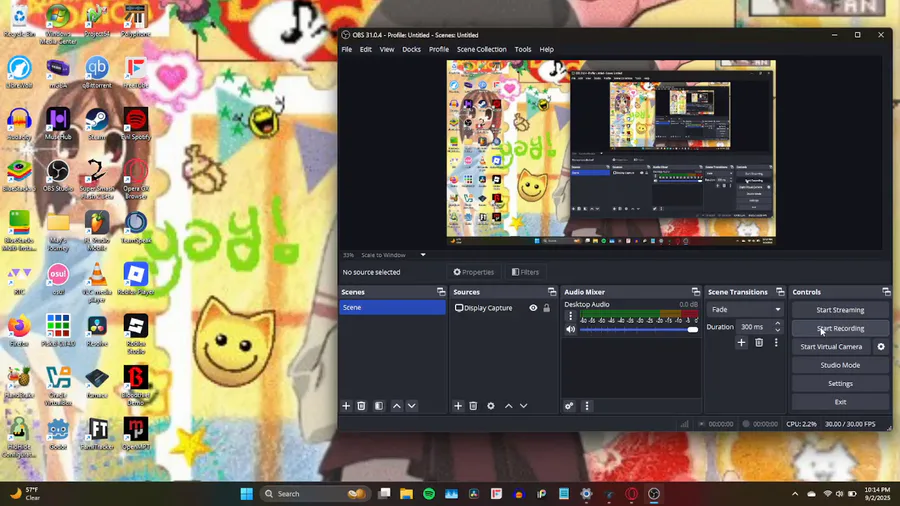The height and width of the screenshot is (506, 900).
Task: Open File Explorer from the taskbar
Action: point(406,494)
